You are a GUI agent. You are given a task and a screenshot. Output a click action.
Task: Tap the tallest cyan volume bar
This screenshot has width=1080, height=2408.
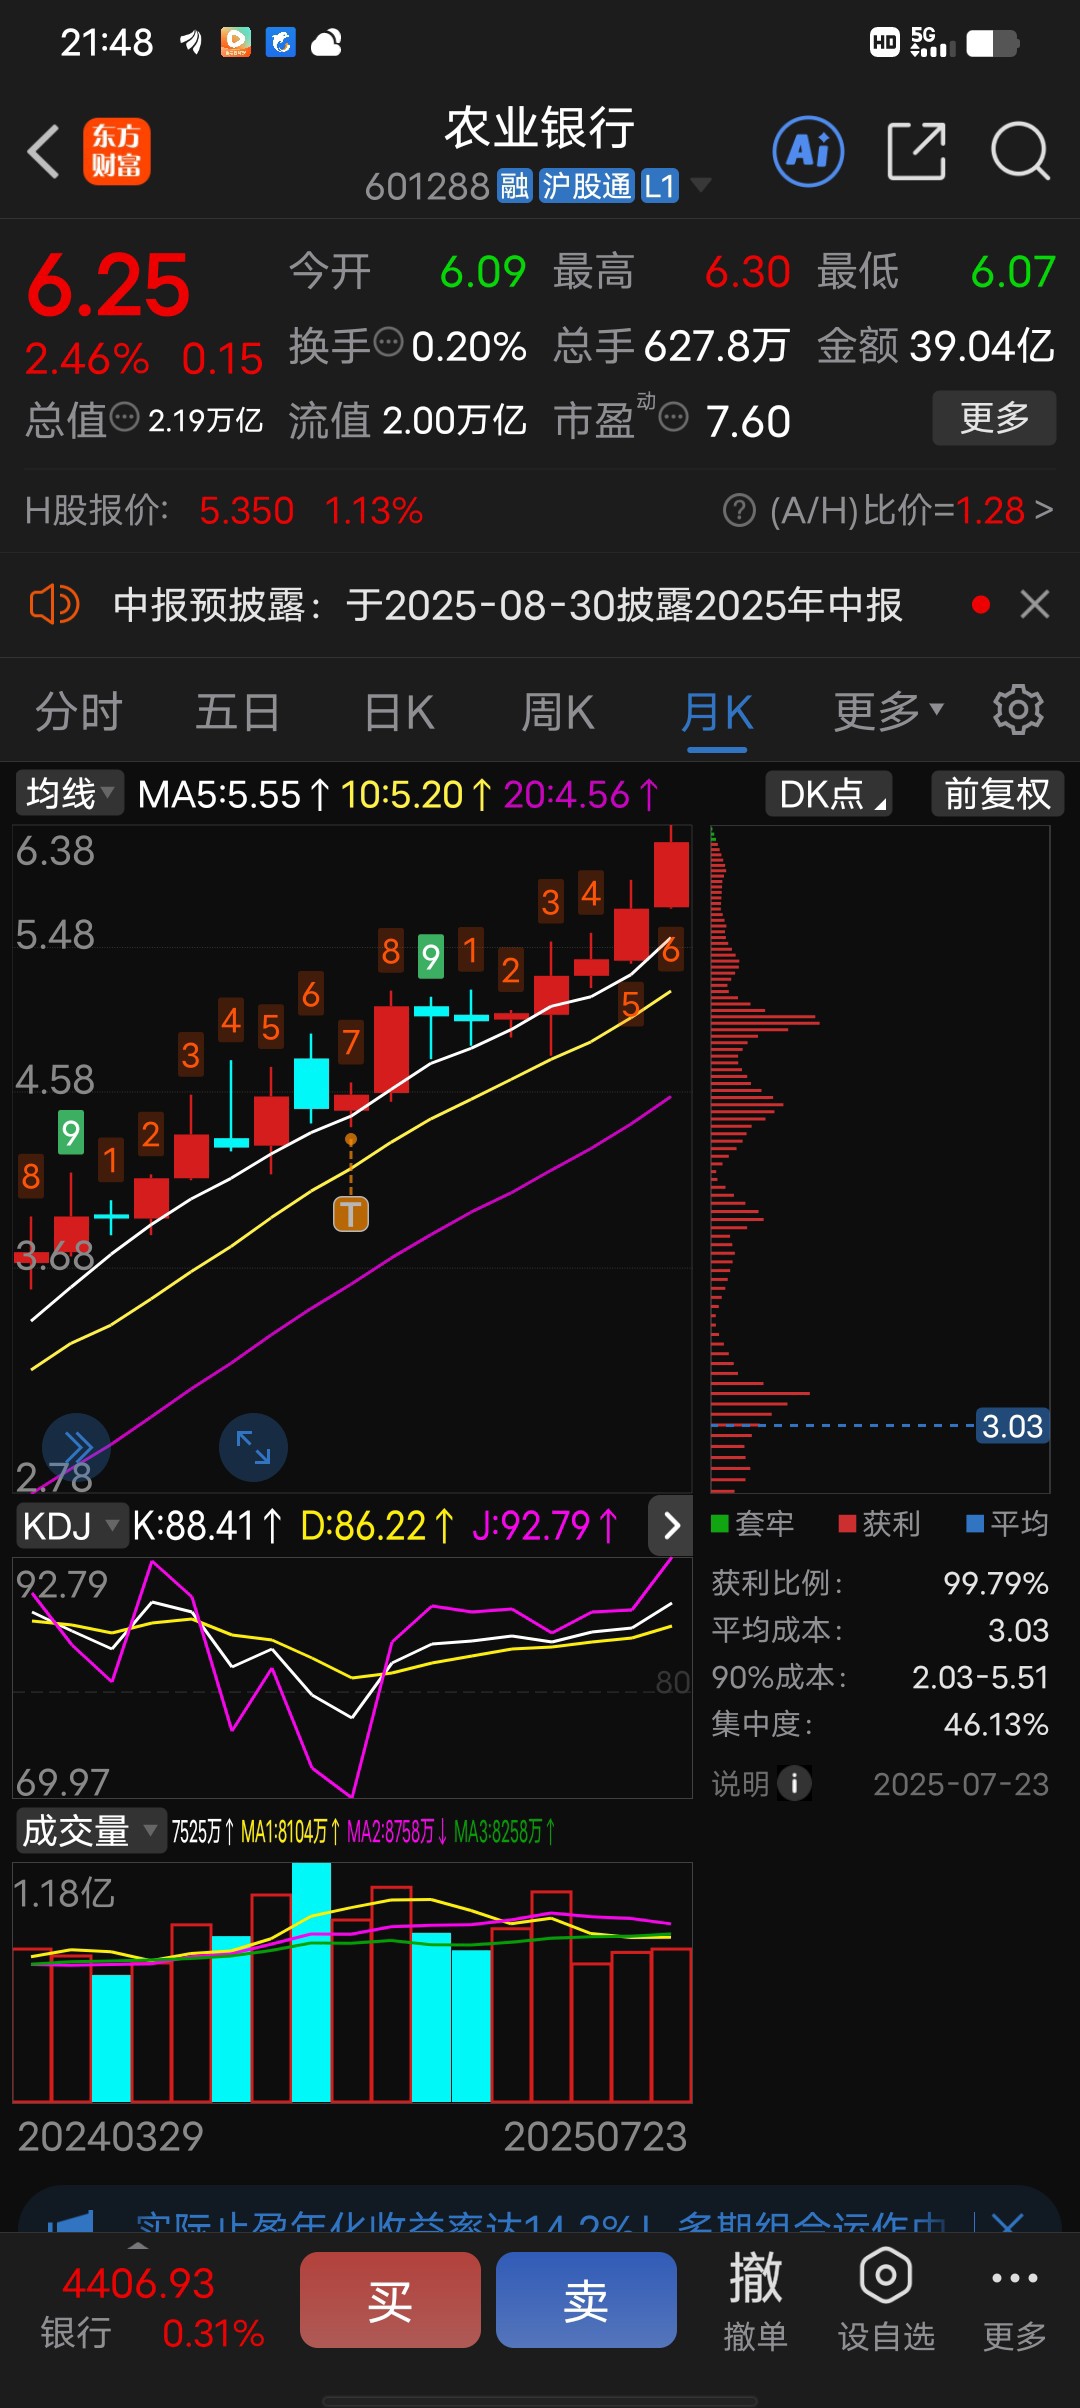click(x=311, y=1981)
